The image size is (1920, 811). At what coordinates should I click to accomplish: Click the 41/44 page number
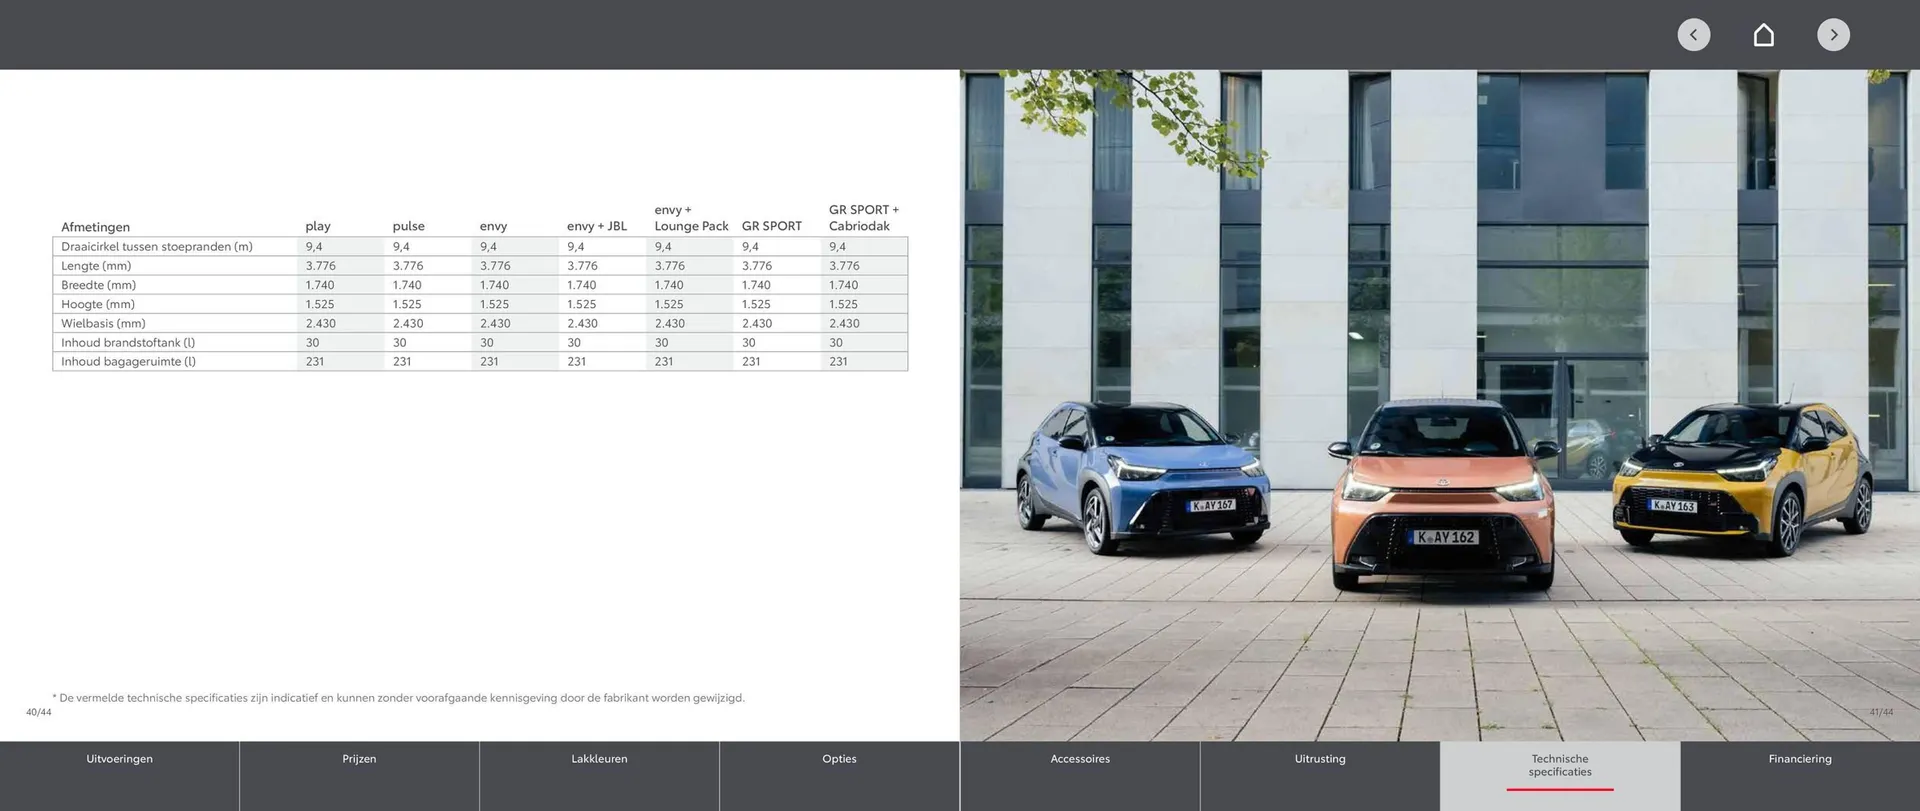pos(1881,712)
